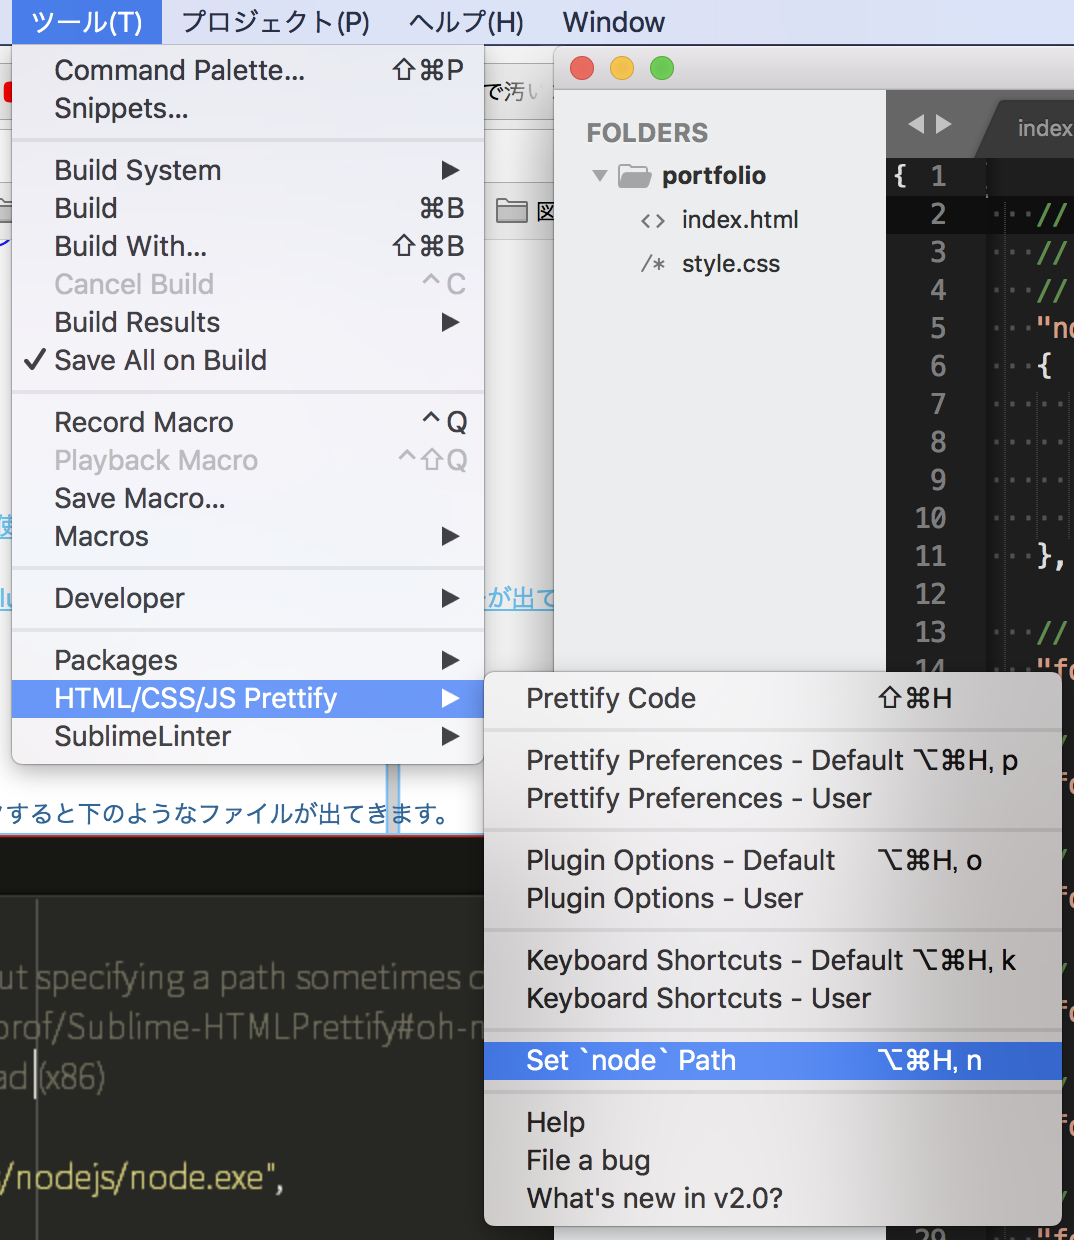Collapse the portfolio folder tree
The height and width of the screenshot is (1240, 1074).
tap(600, 175)
